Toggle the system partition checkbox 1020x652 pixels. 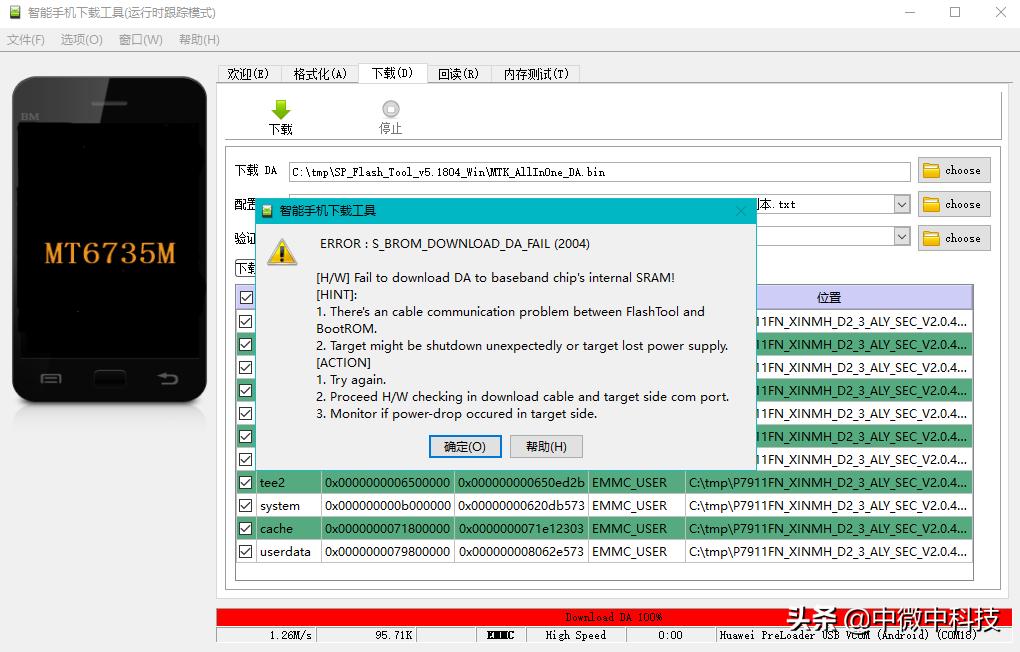coord(245,505)
